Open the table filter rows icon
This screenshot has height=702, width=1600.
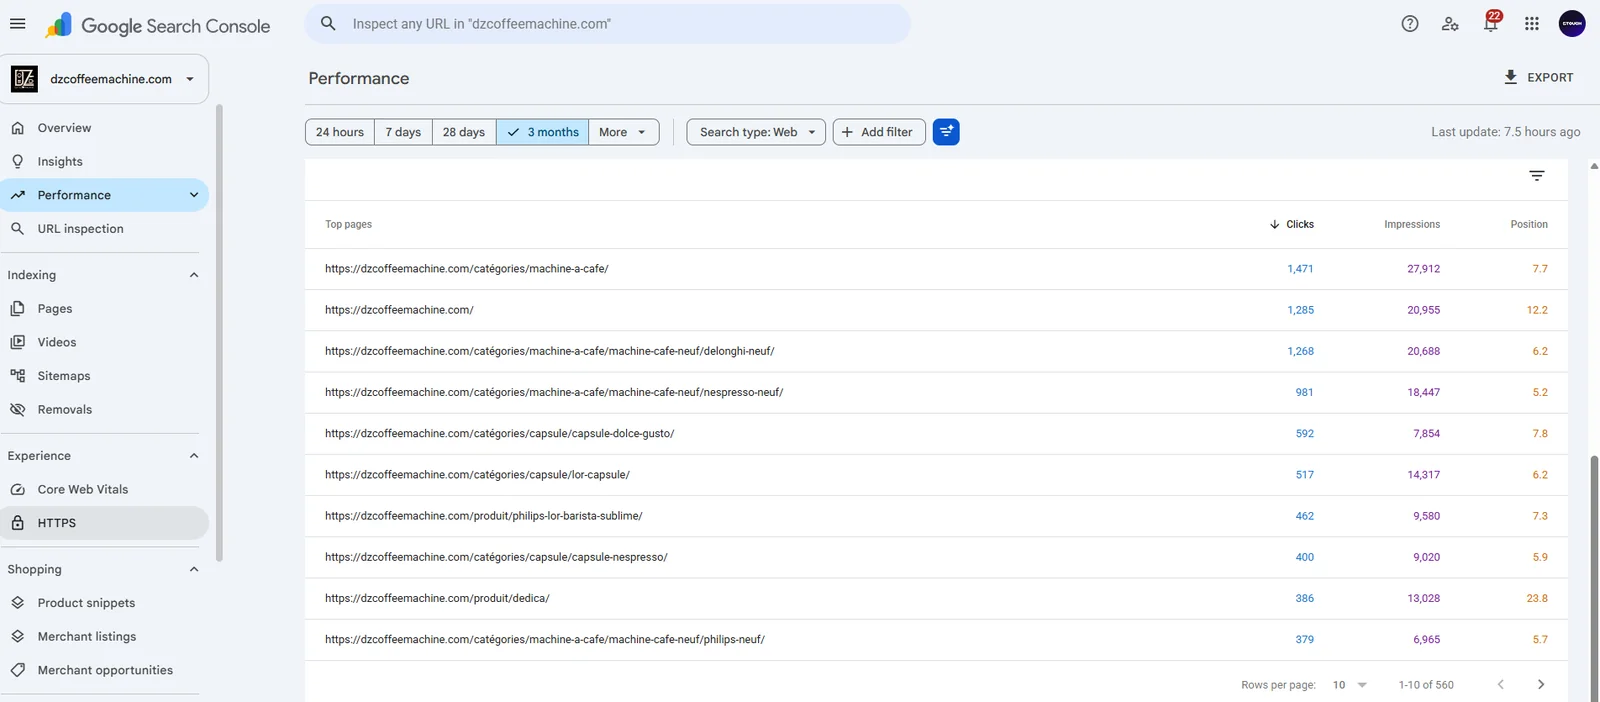(x=1537, y=176)
